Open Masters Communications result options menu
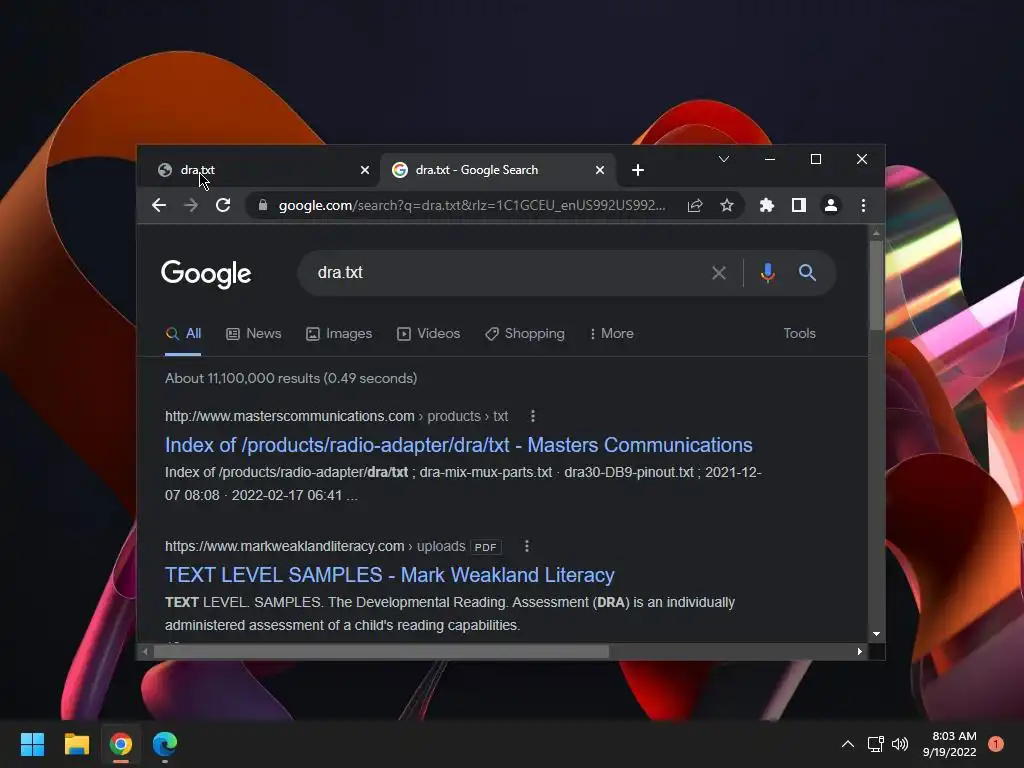The height and width of the screenshot is (768, 1024). [533, 416]
